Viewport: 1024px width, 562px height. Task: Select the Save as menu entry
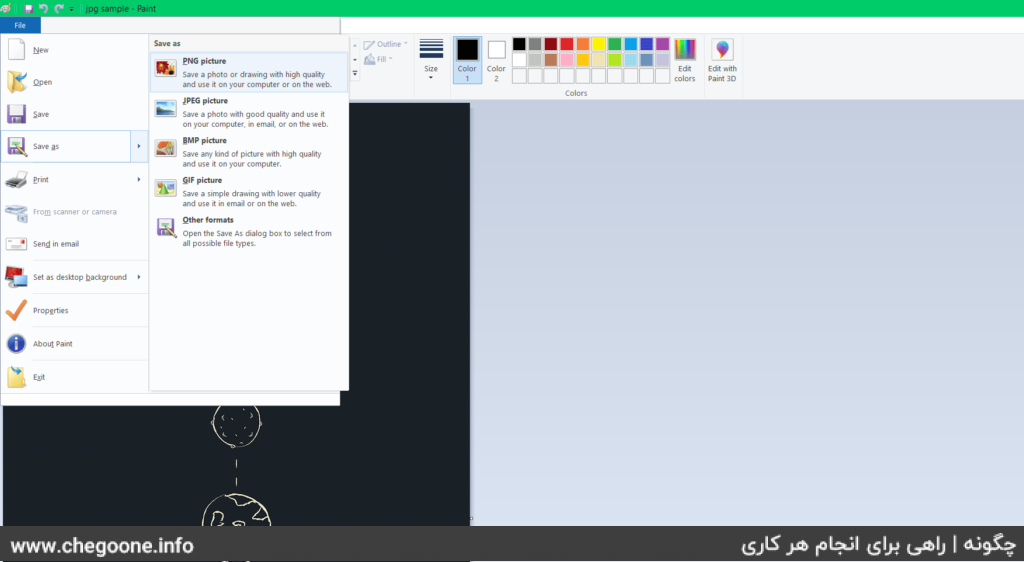tap(66, 146)
